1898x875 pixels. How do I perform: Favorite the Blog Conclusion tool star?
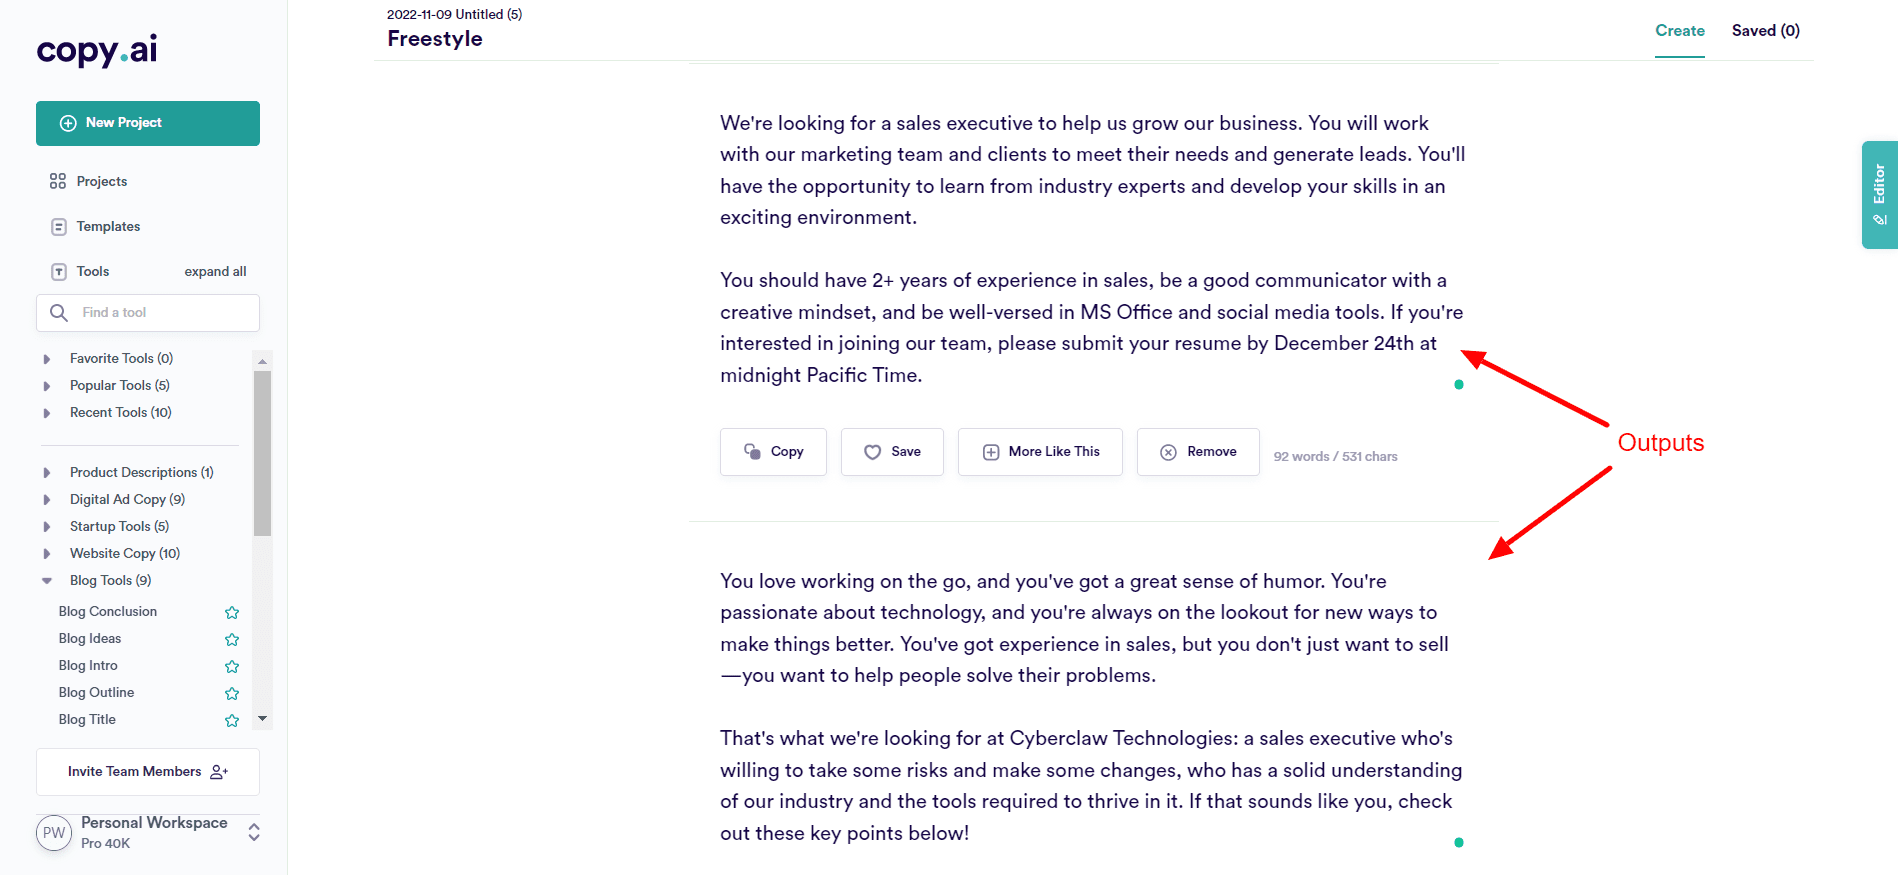pyautogui.click(x=232, y=612)
